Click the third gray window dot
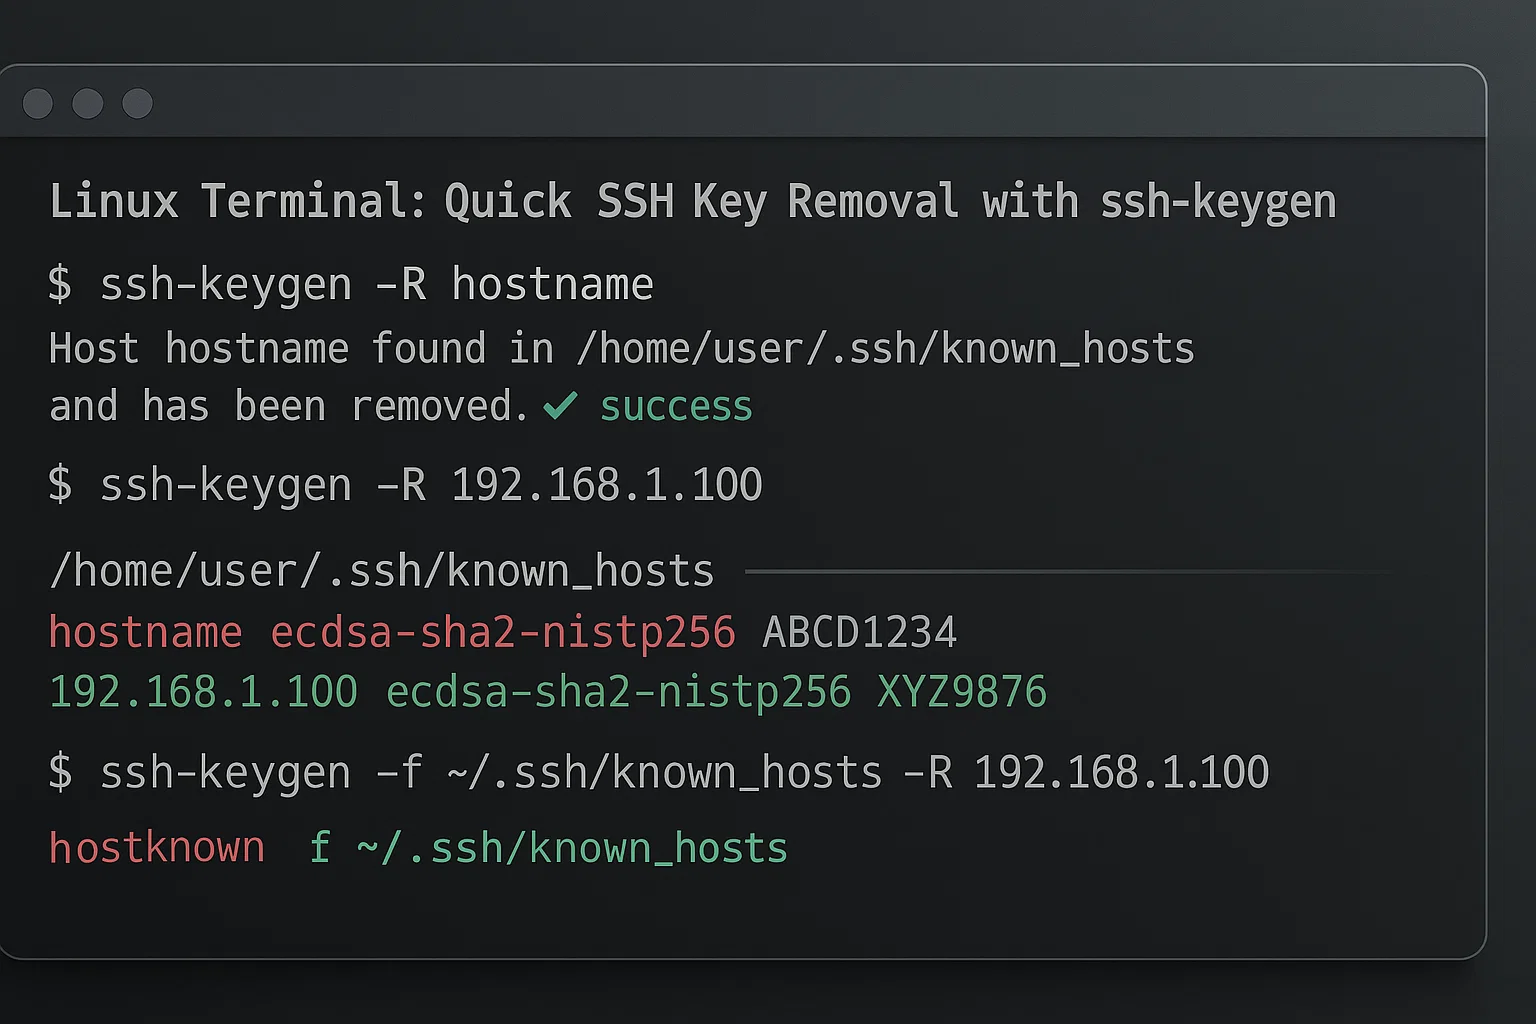The width and height of the screenshot is (1536, 1024). (137, 103)
